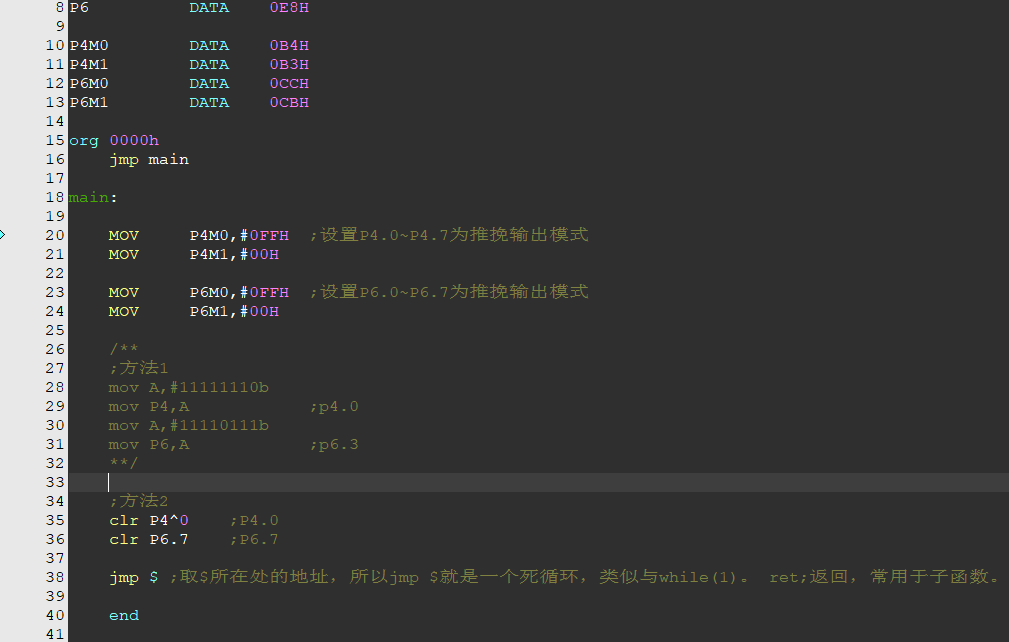1009x642 pixels.
Task: Click line number 18 in the gutter
Action: [55, 197]
